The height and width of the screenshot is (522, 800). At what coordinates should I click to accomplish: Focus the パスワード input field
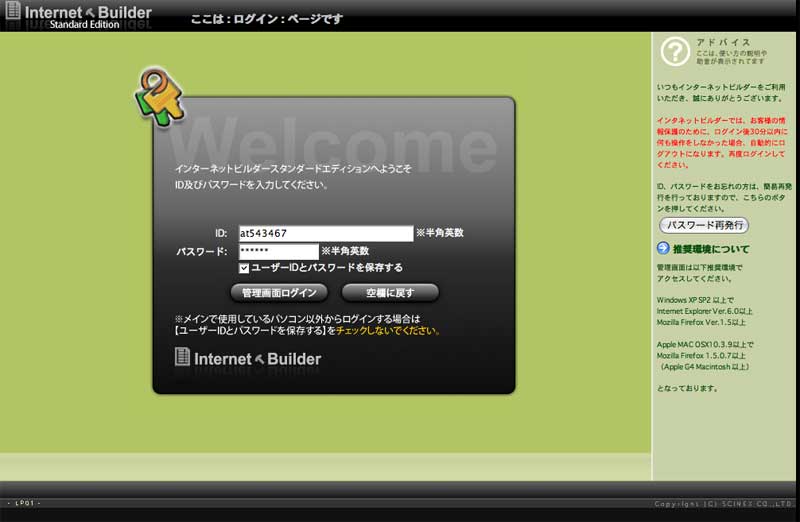coord(278,251)
